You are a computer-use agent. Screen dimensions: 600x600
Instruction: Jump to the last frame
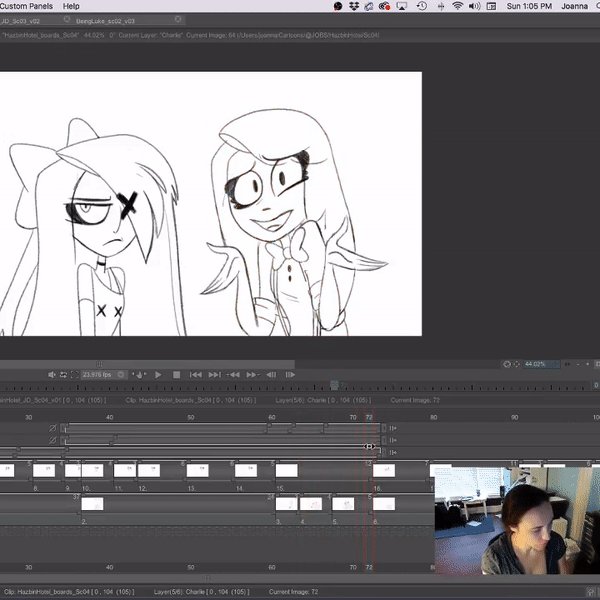click(214, 375)
